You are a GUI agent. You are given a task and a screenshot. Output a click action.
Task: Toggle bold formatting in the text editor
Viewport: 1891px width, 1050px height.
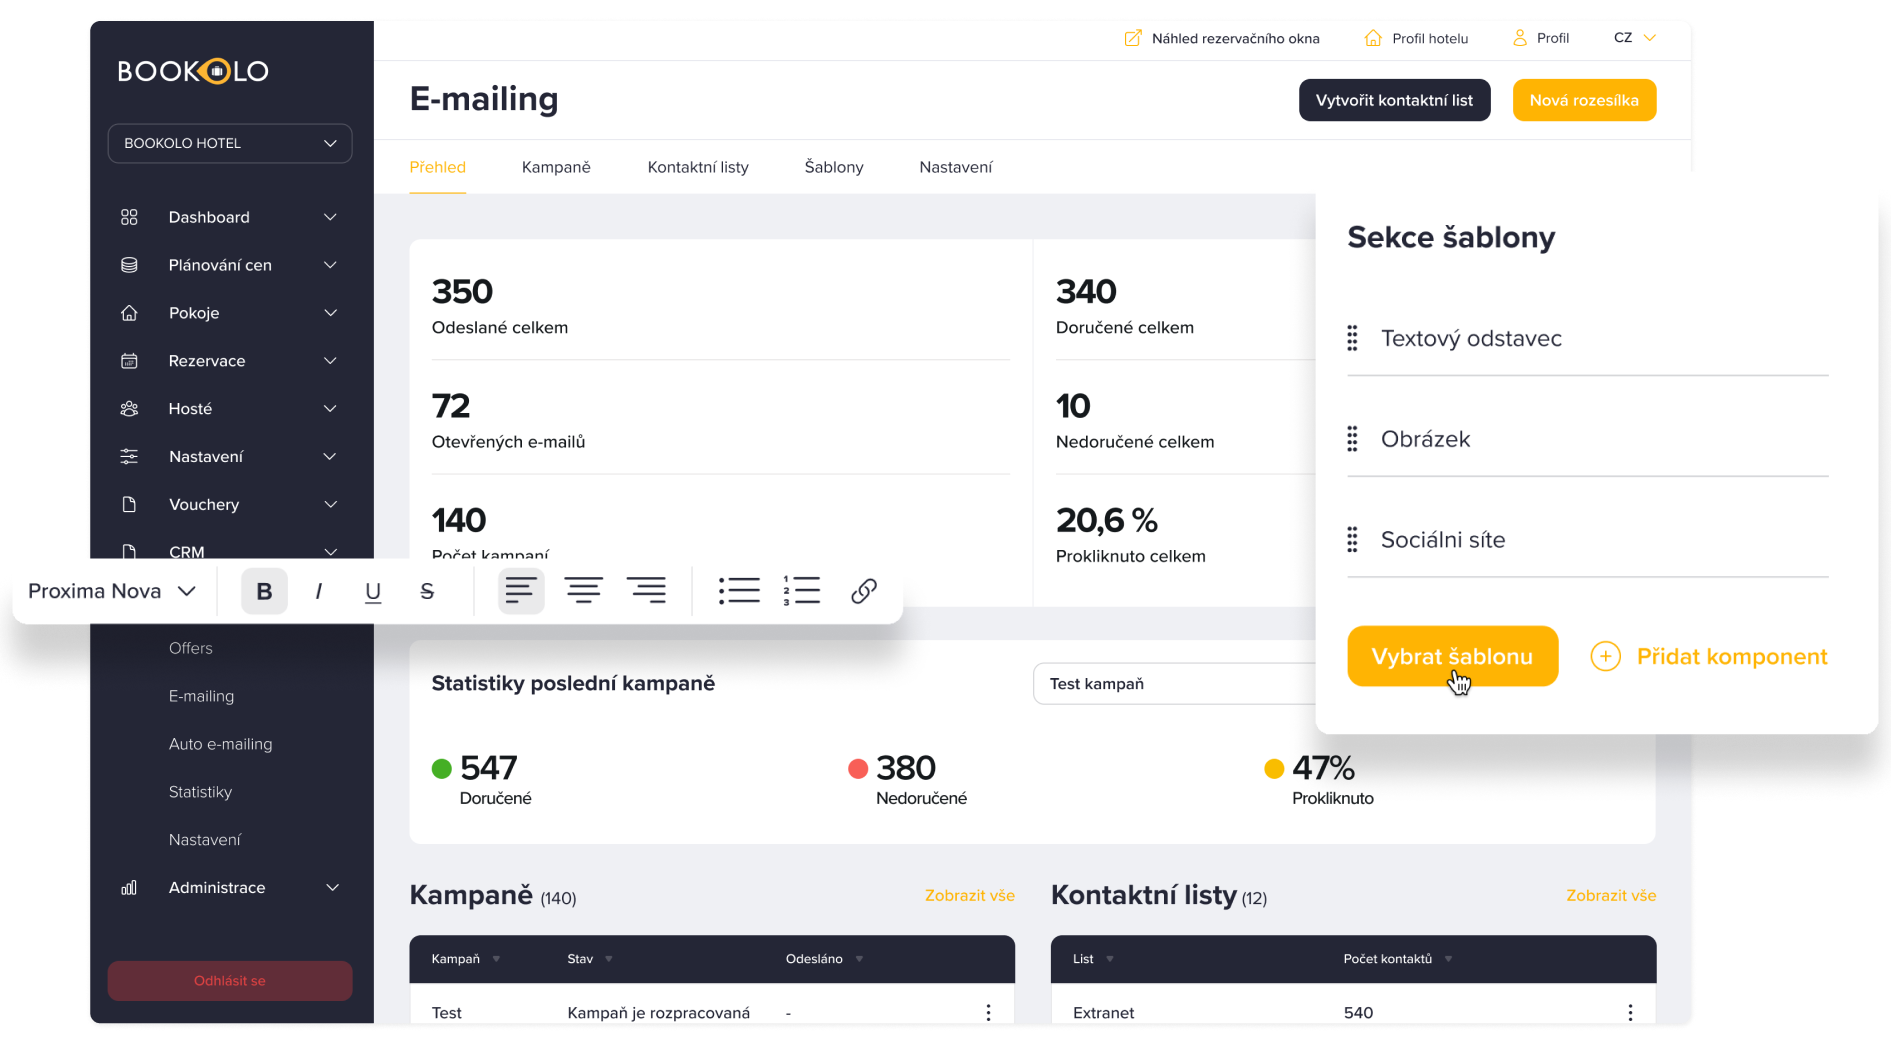(263, 590)
